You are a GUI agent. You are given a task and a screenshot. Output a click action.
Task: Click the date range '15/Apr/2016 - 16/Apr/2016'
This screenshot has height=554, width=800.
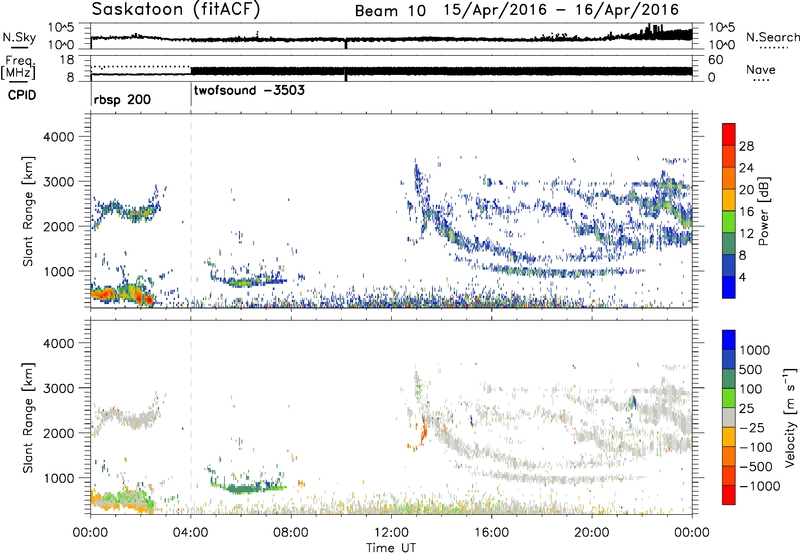(561, 10)
